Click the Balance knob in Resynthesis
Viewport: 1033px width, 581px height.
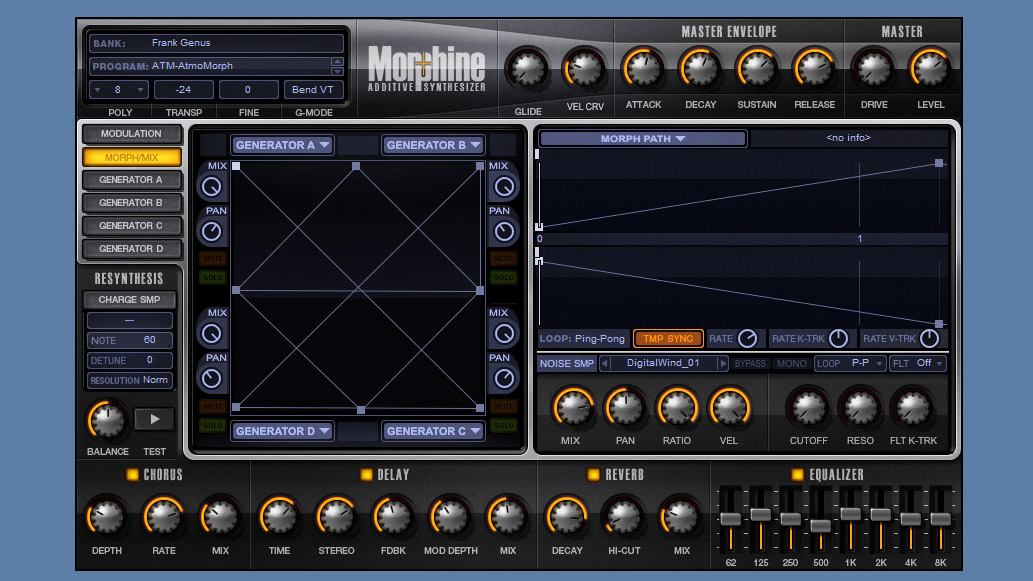pyautogui.click(x=107, y=420)
